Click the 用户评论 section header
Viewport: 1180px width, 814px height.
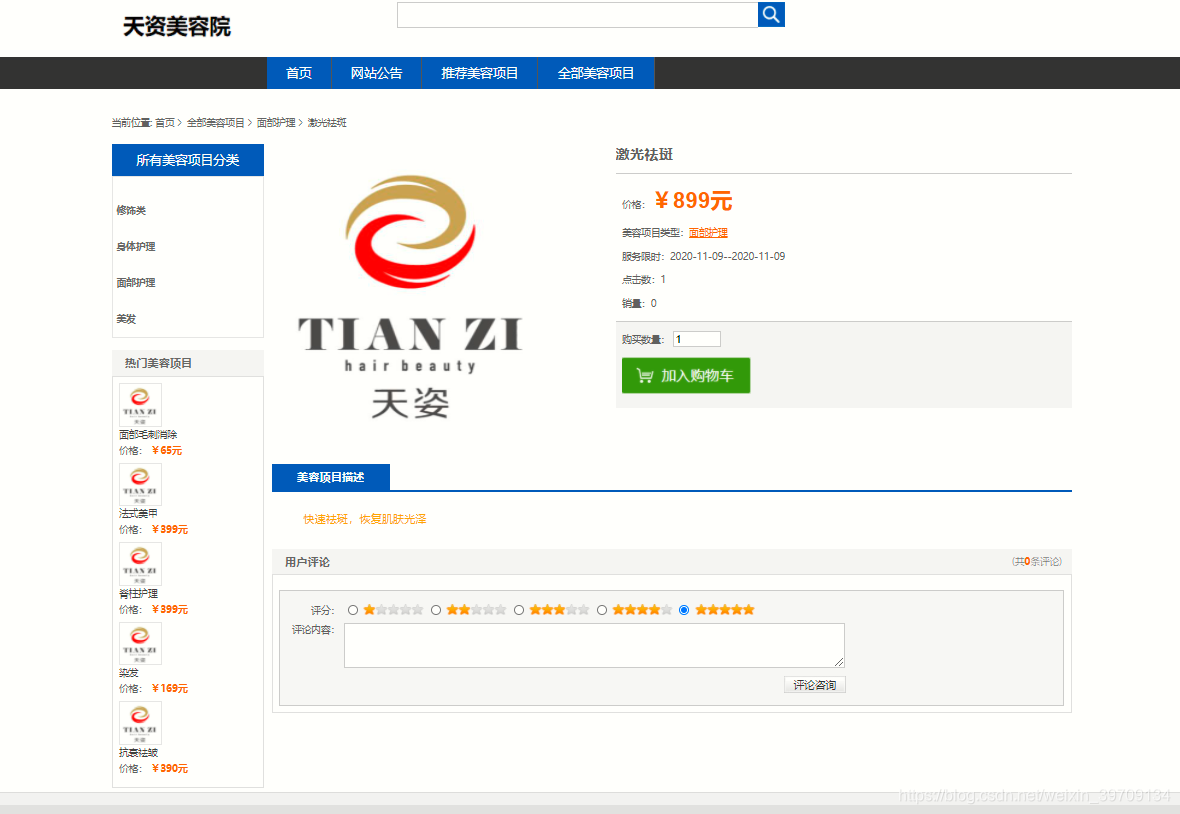coord(307,562)
